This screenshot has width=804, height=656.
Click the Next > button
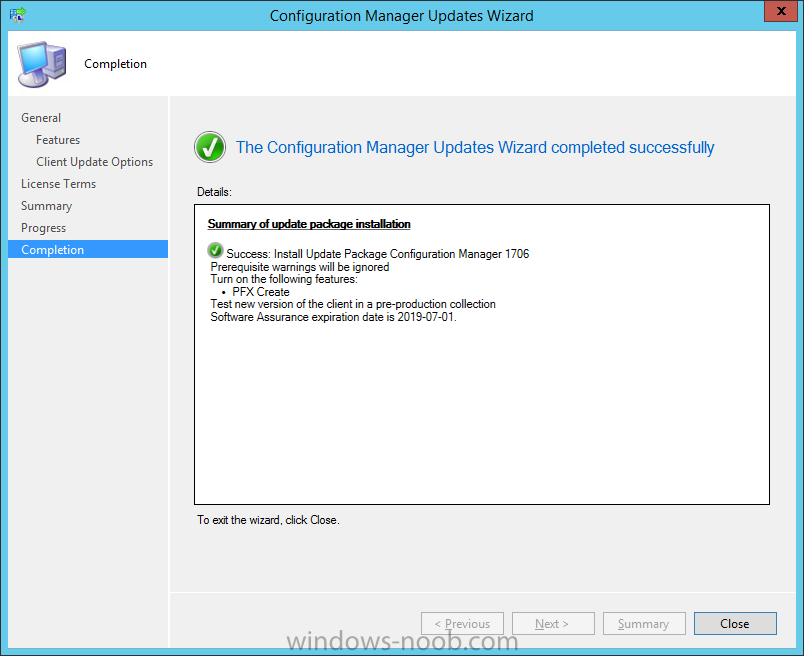coord(553,624)
